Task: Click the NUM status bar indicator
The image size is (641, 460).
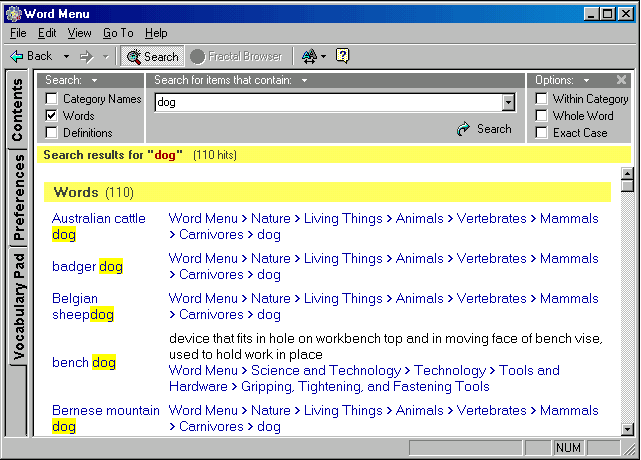Action: coord(568,448)
